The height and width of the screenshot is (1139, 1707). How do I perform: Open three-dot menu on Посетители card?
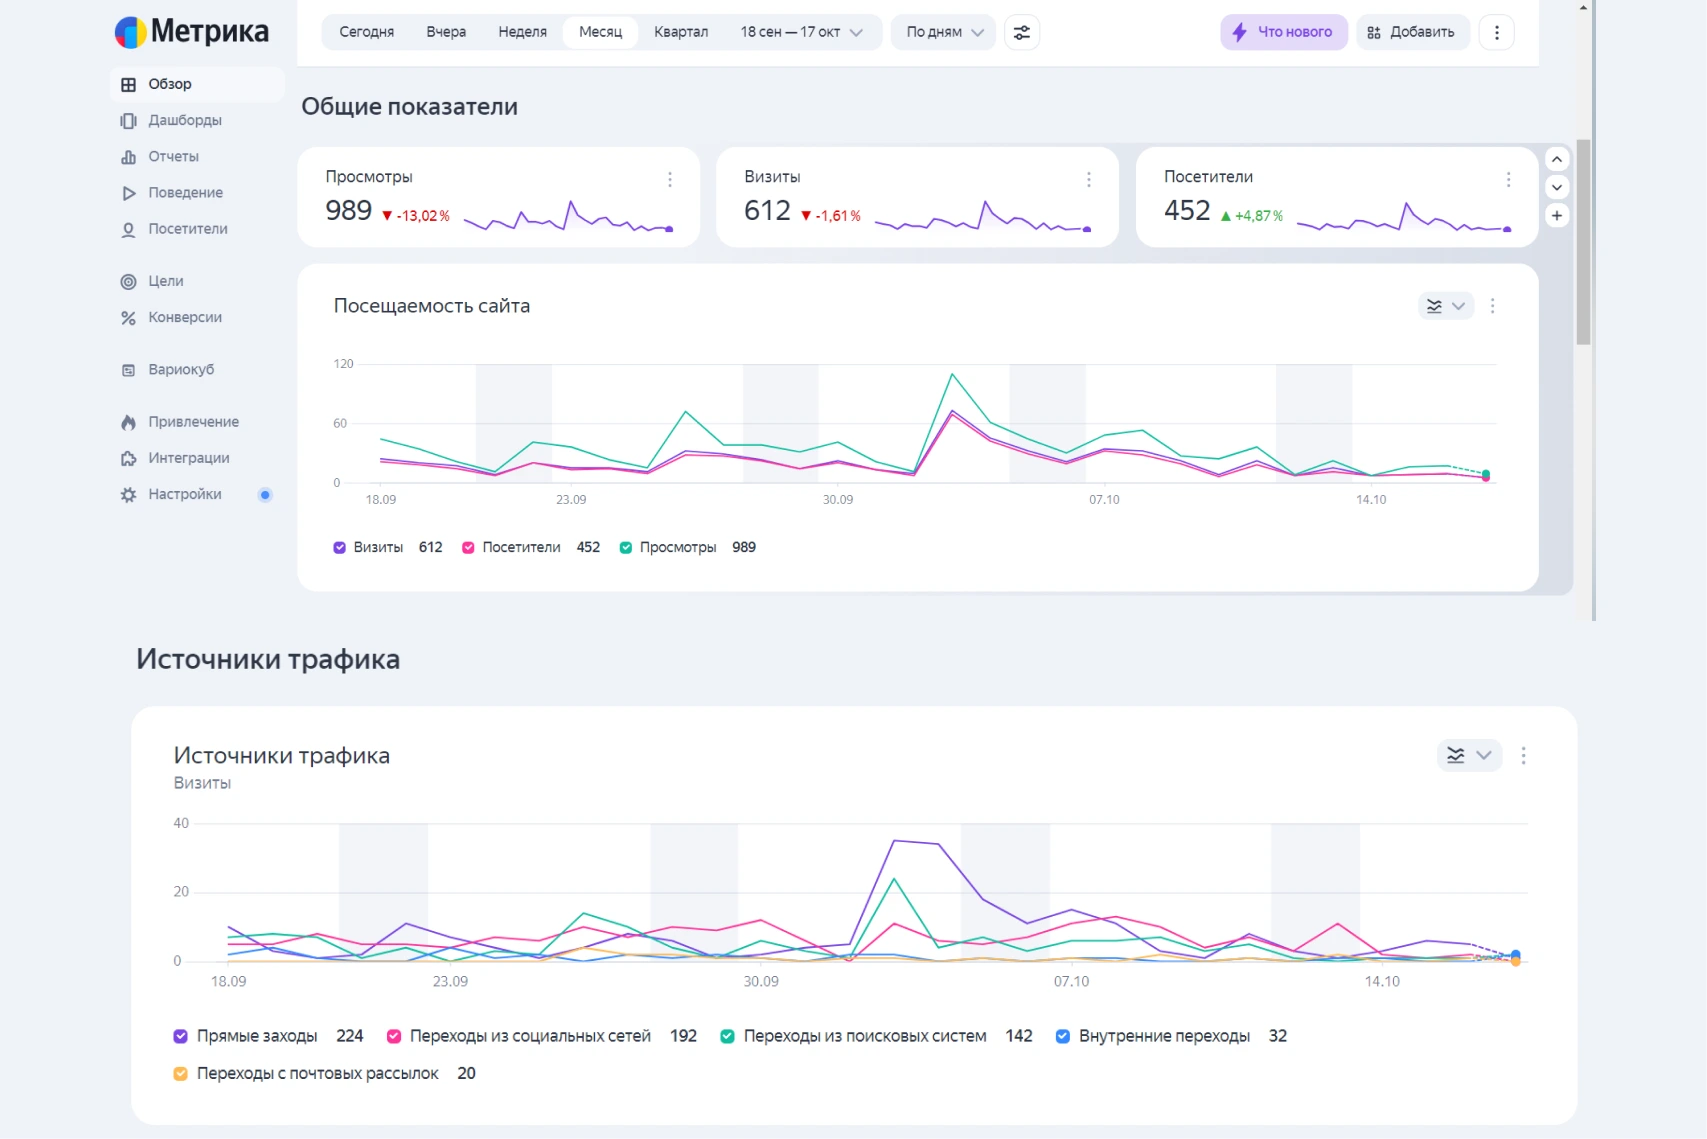click(x=1508, y=179)
